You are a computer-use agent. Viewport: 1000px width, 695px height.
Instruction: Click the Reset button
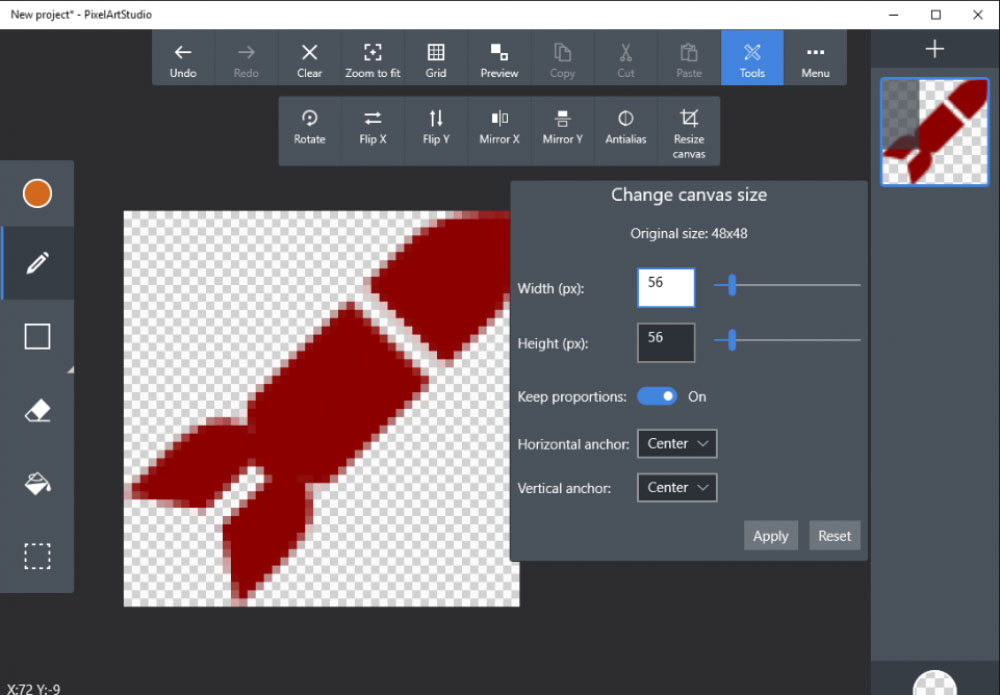tap(834, 536)
